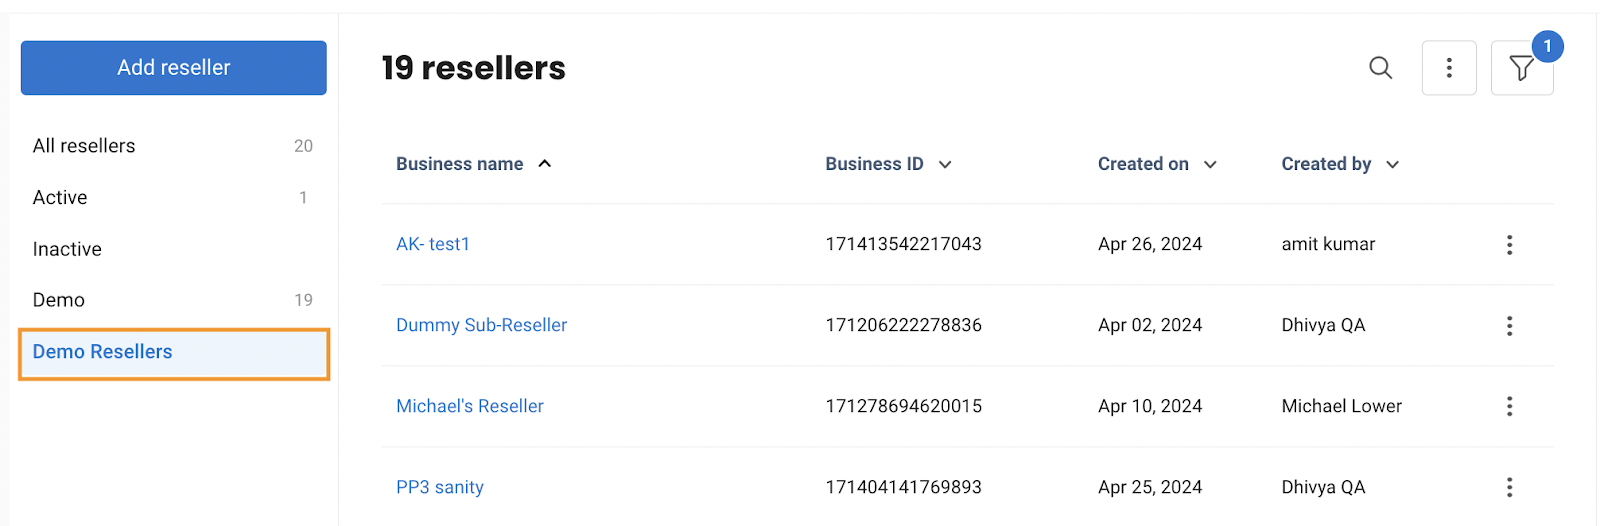This screenshot has width=1600, height=526.
Task: Sort by Business name arrow
Action: click(544, 164)
